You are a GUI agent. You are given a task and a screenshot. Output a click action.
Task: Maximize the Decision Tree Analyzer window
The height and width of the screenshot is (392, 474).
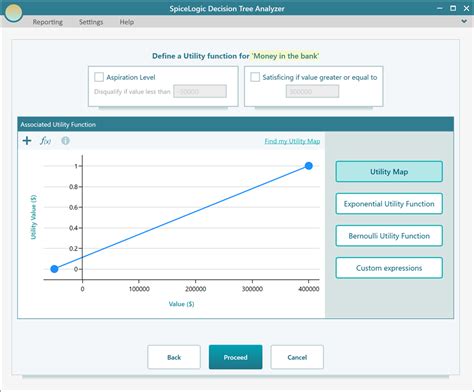pos(453,8)
